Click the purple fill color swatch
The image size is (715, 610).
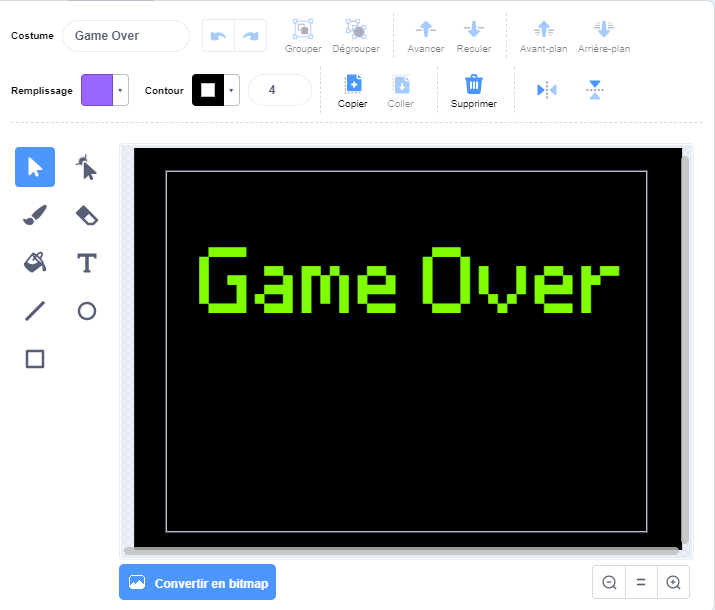(97, 90)
